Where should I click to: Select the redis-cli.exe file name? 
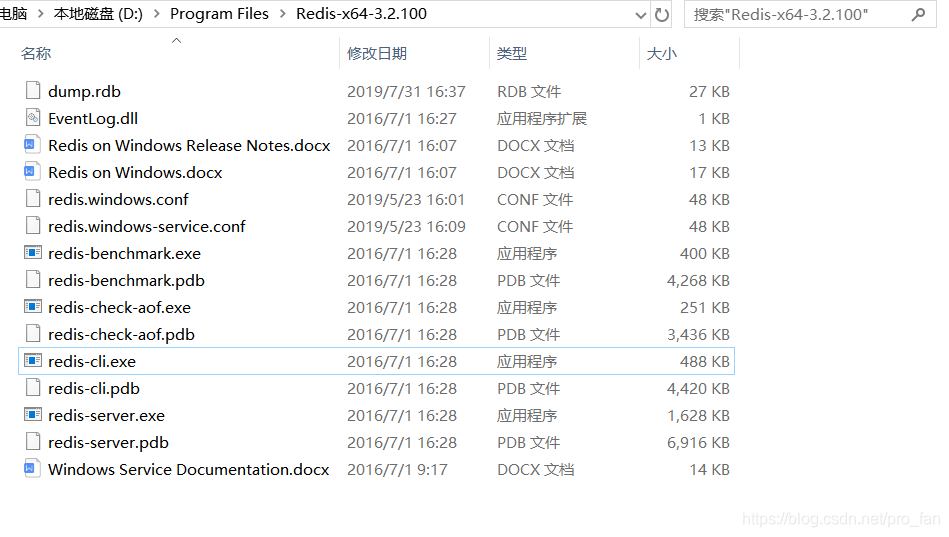point(92,361)
